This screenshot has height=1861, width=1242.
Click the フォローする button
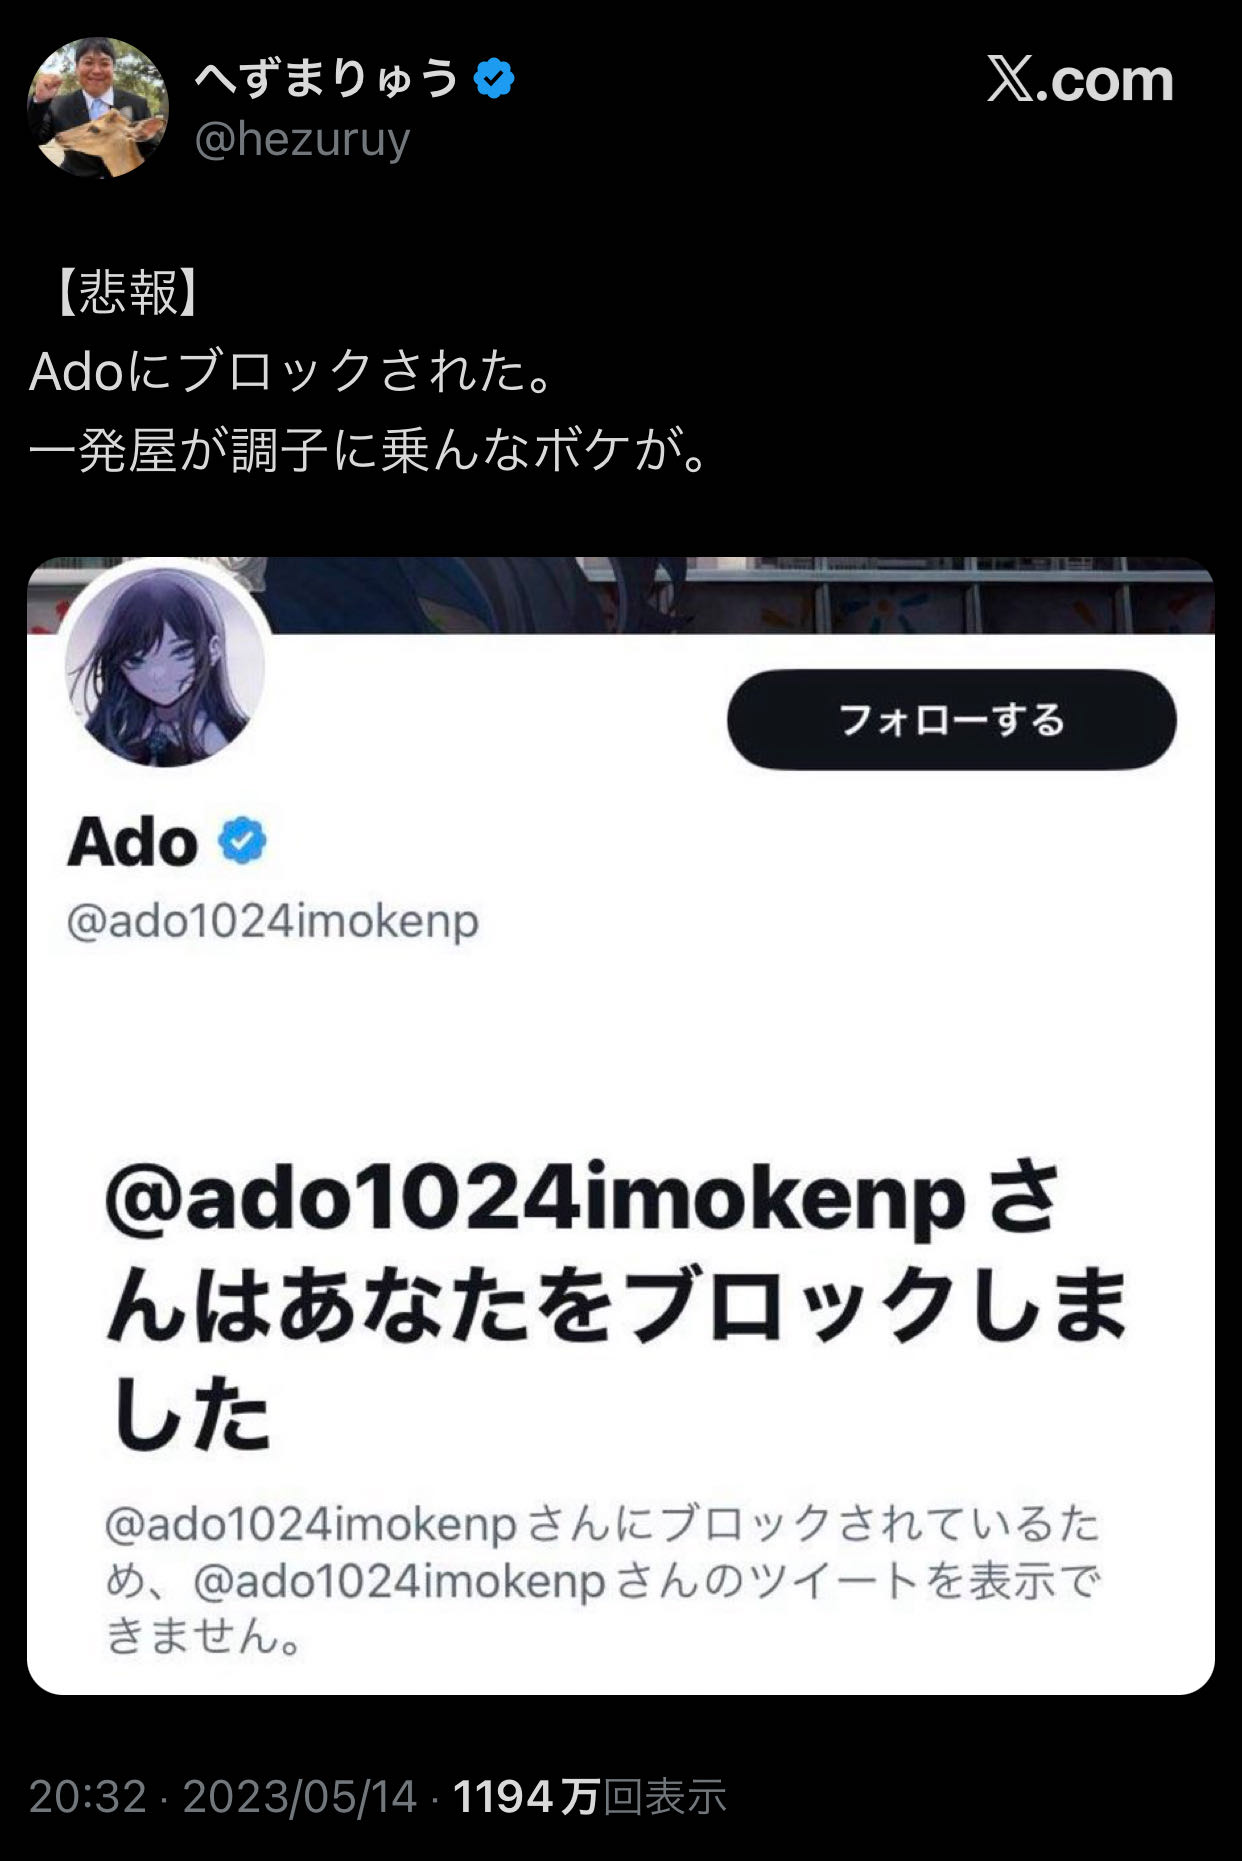[951, 720]
